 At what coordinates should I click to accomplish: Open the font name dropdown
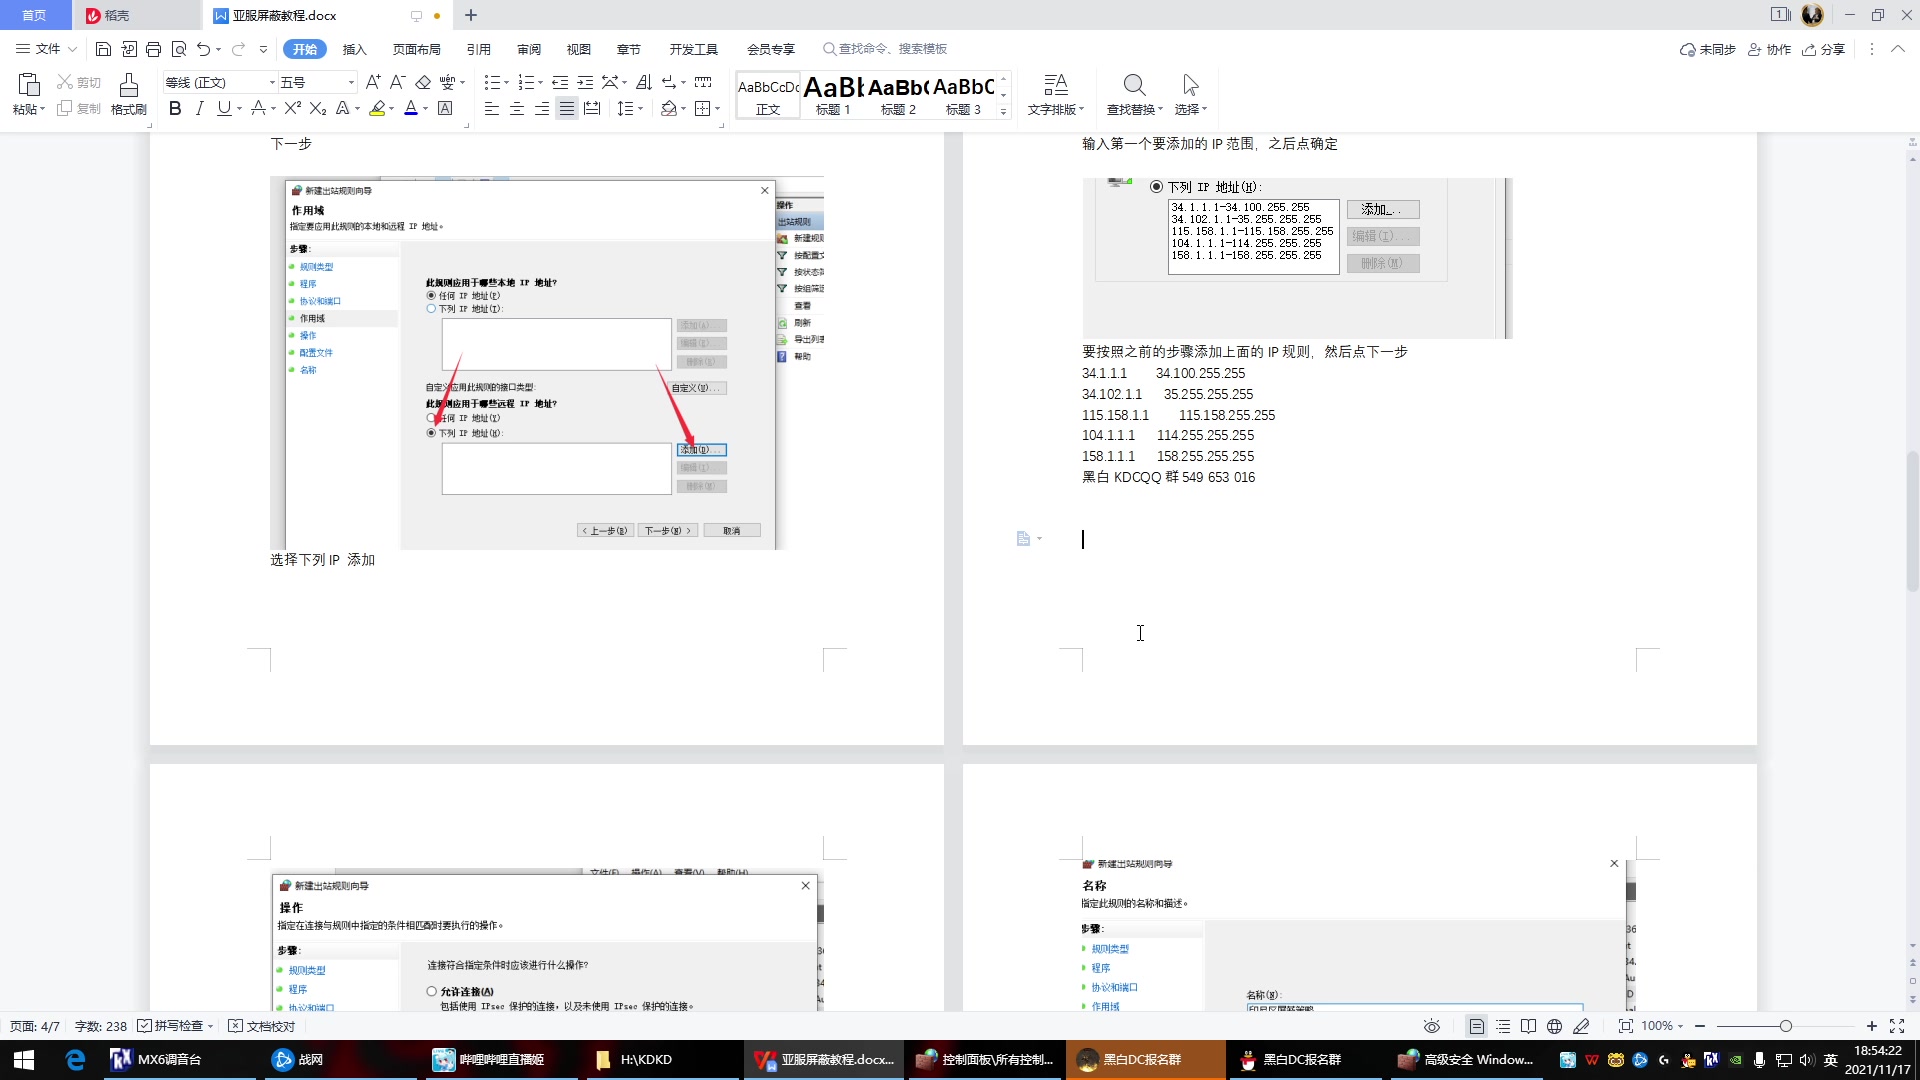272,82
